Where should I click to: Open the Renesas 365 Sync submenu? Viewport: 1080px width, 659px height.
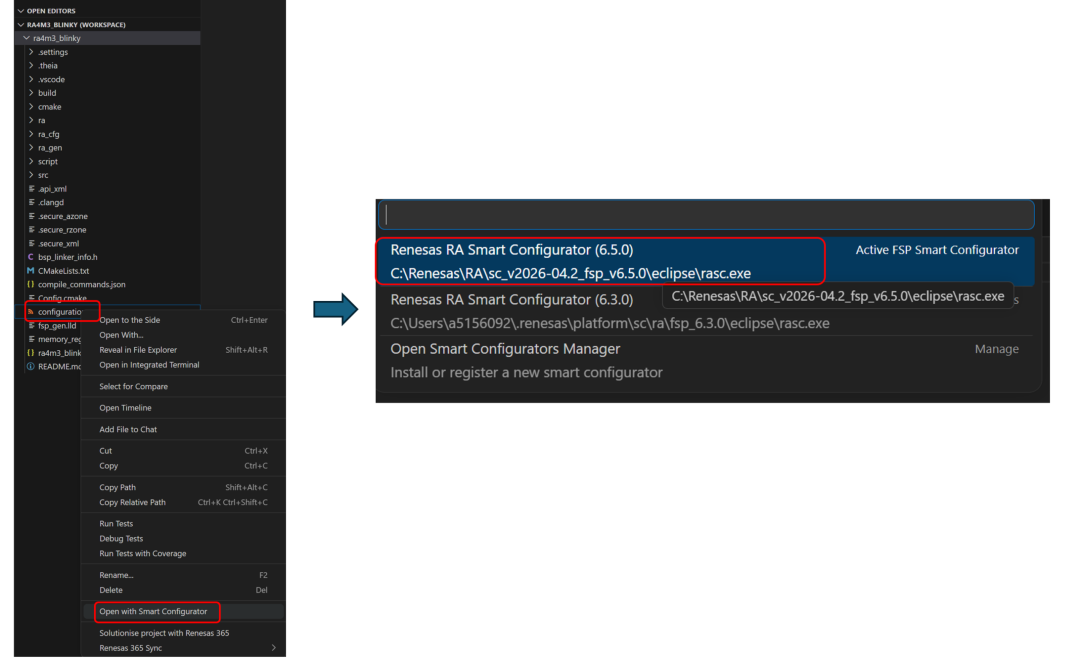point(183,648)
